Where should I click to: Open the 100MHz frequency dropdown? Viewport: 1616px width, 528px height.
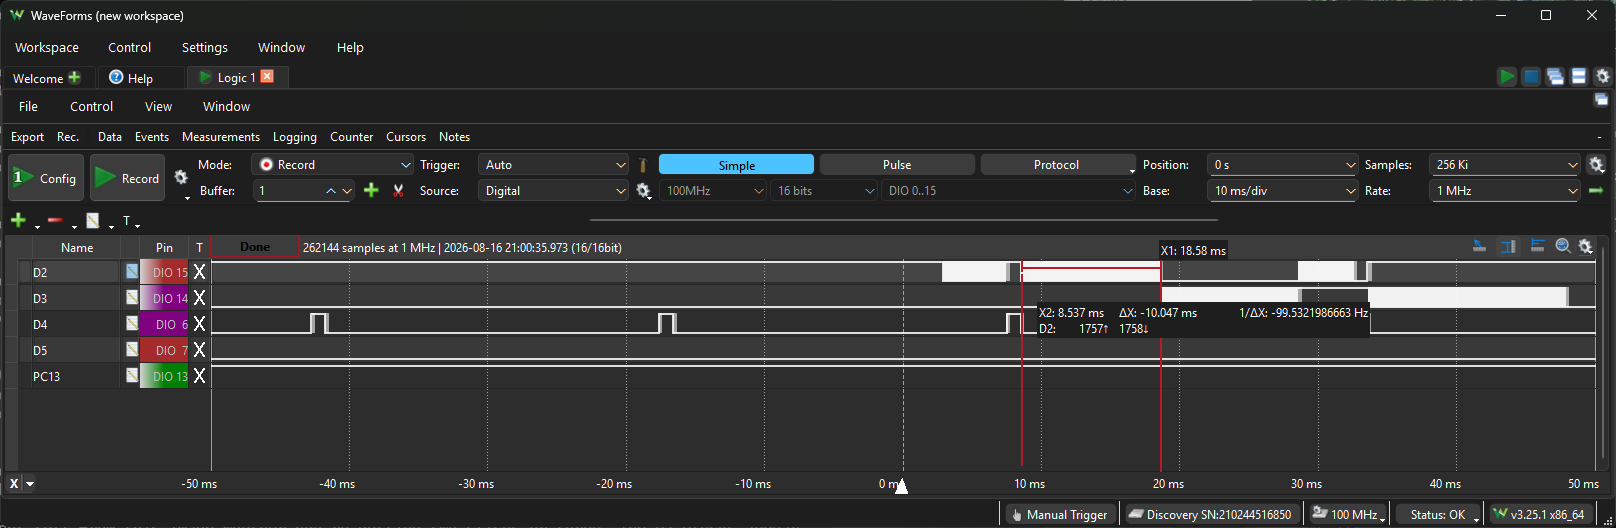tap(713, 190)
